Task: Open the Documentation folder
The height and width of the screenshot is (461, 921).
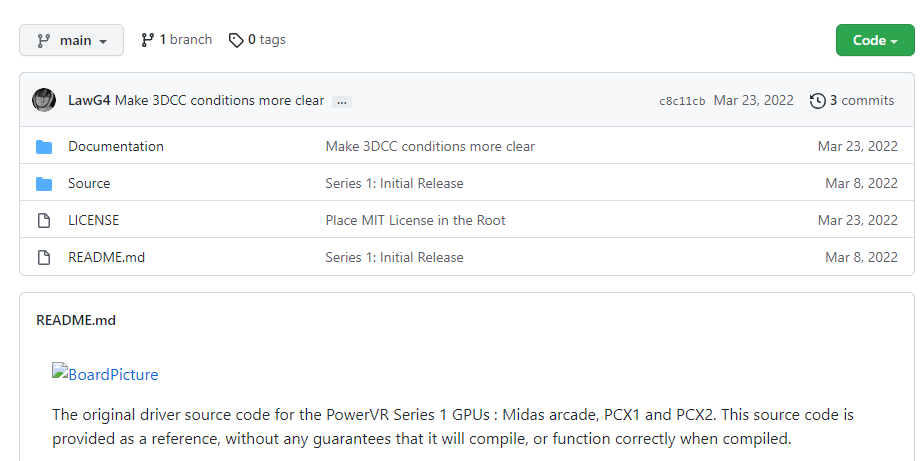Action: [116, 147]
